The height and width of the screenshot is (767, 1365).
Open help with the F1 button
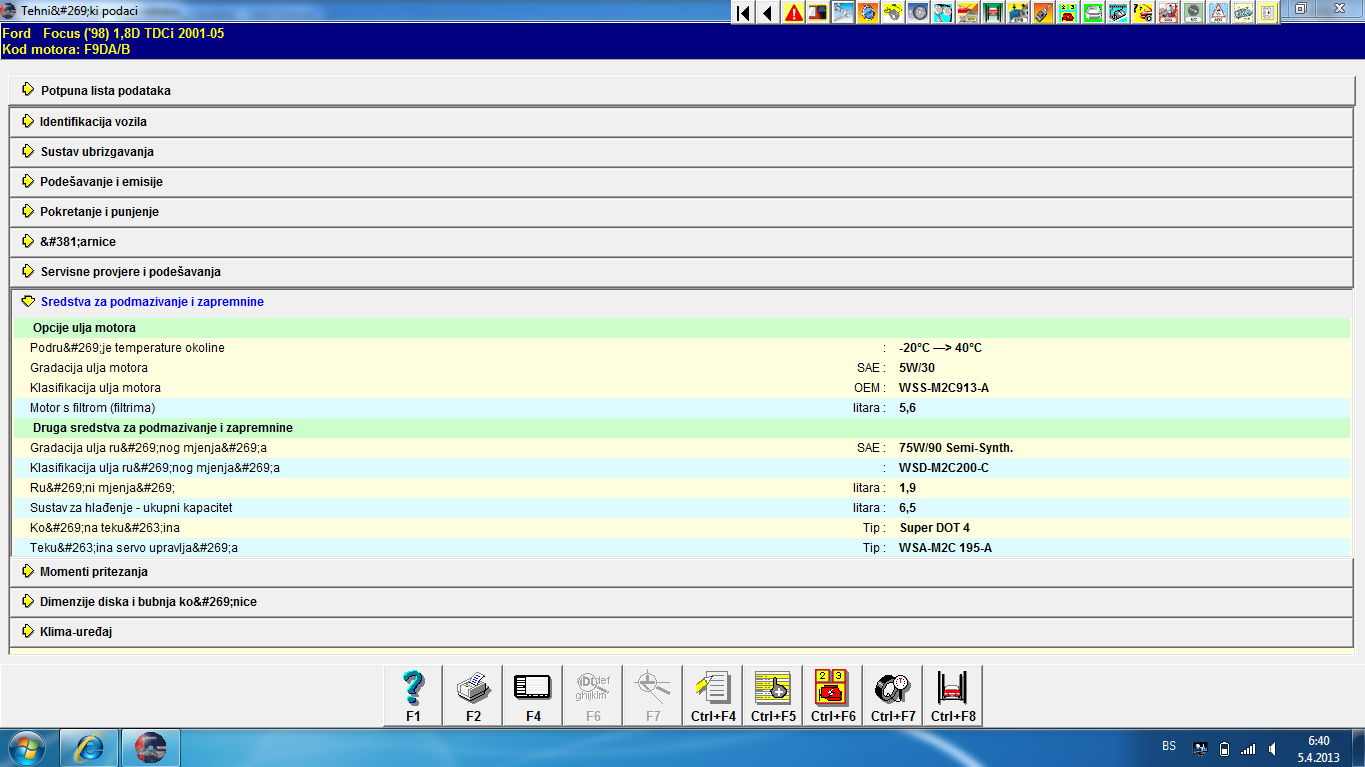[x=413, y=696]
